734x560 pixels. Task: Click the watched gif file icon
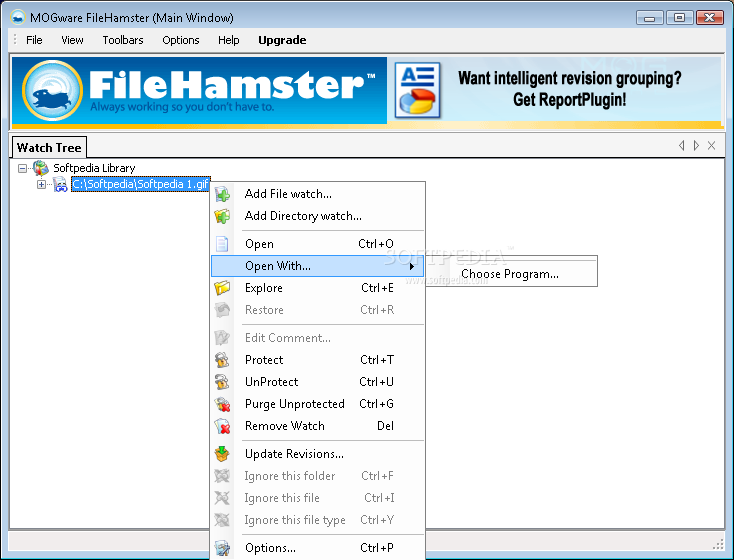click(60, 184)
